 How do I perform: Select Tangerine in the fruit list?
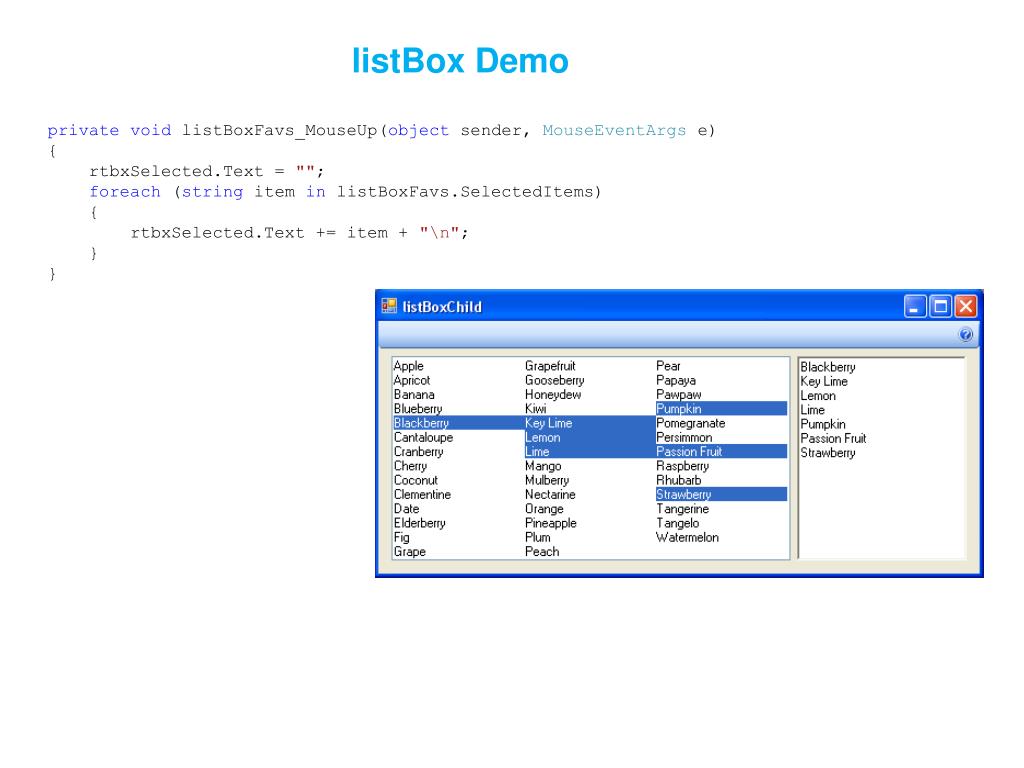[682, 509]
